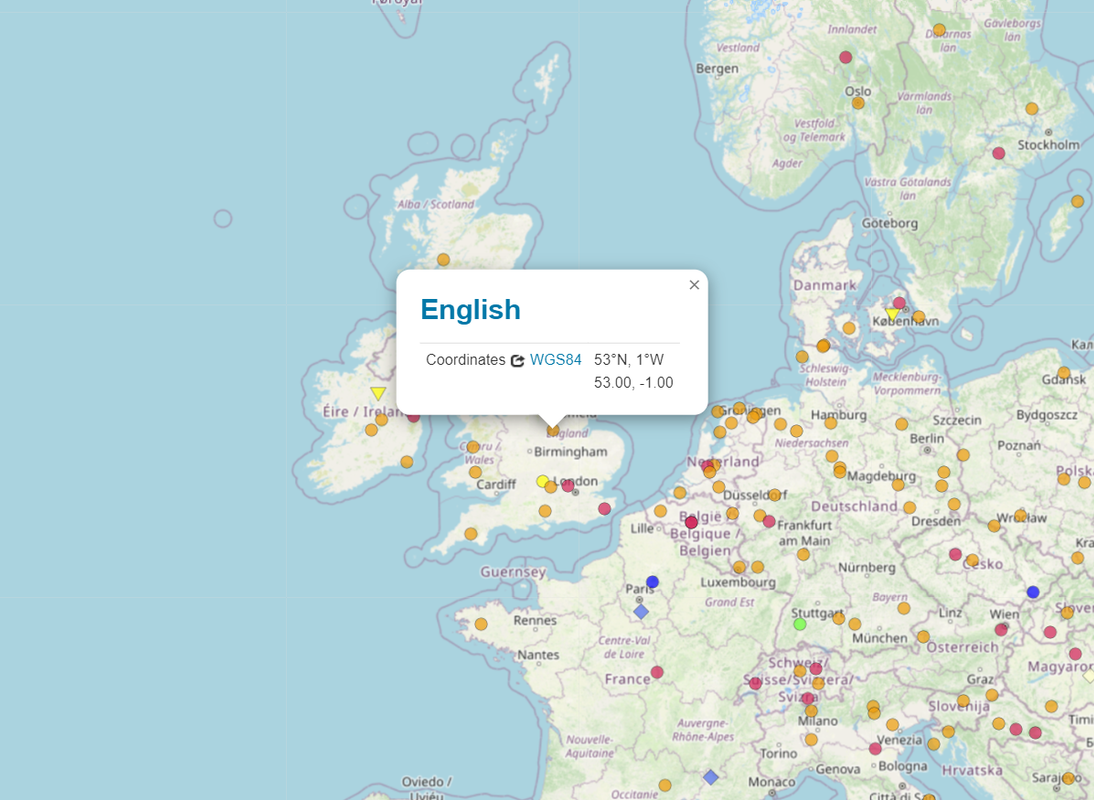Image resolution: width=1094 pixels, height=800 pixels.
Task: Select the orange marker on Gotland island
Action: (1077, 202)
